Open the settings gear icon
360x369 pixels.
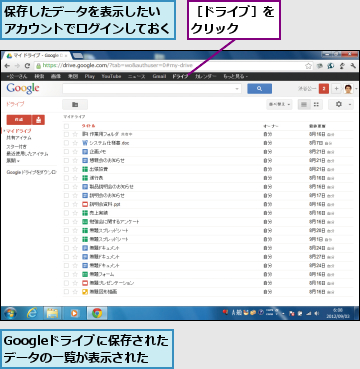(x=339, y=105)
